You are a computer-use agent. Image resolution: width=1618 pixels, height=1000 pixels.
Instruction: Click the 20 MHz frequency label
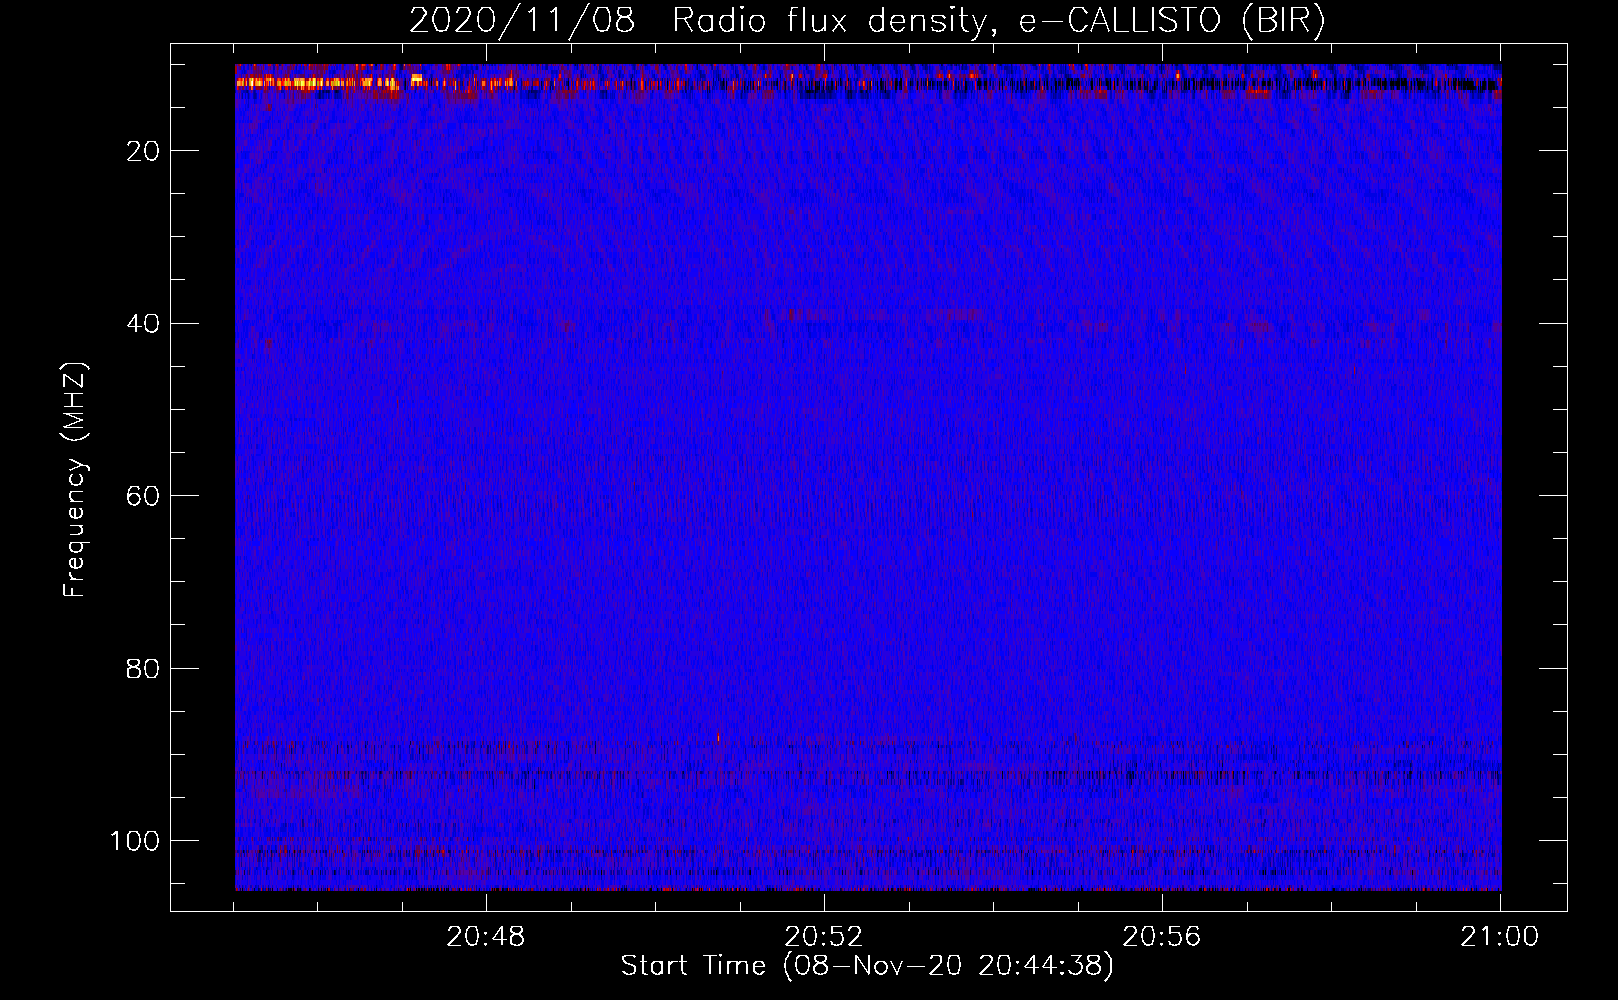click(143, 151)
